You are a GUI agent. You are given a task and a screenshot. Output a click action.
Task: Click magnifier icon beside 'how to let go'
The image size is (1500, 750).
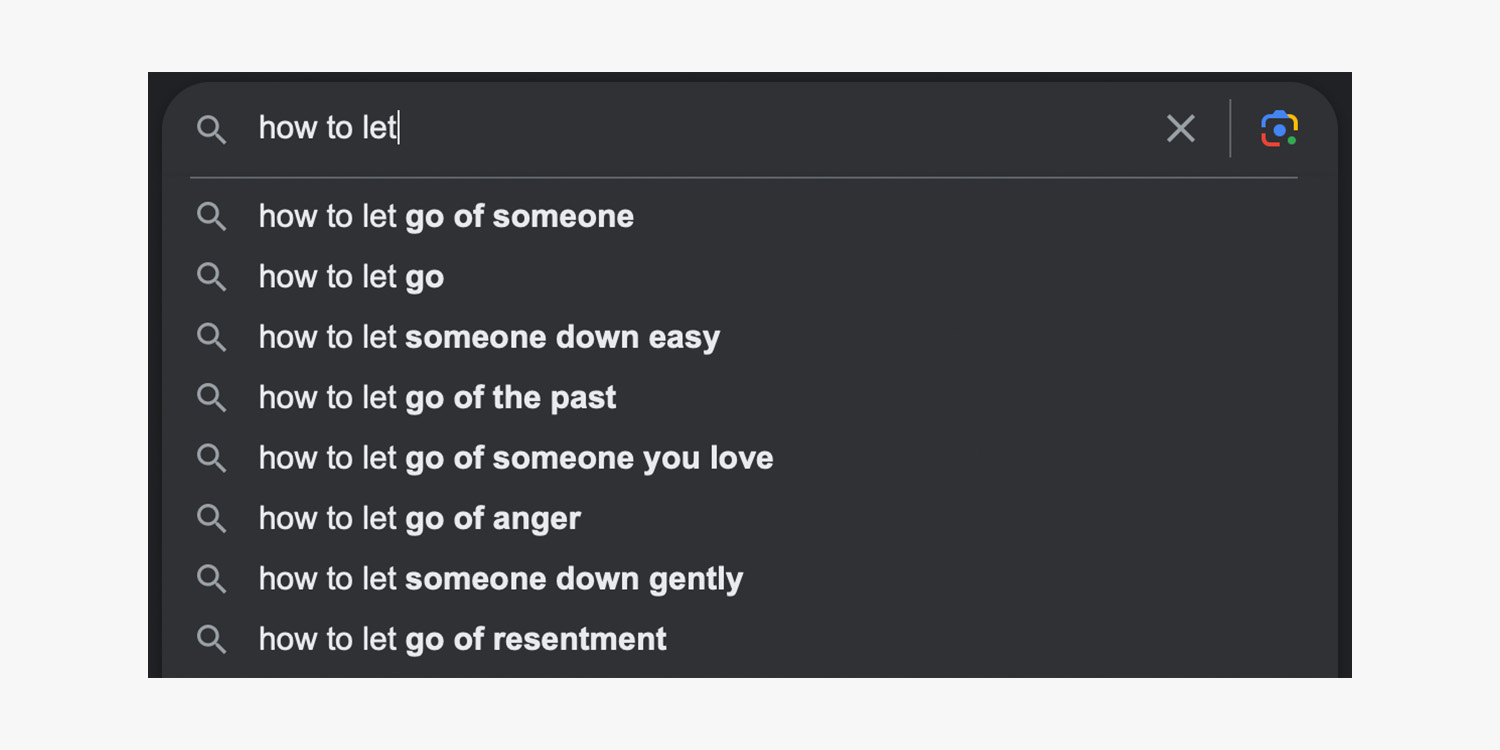coord(211,277)
